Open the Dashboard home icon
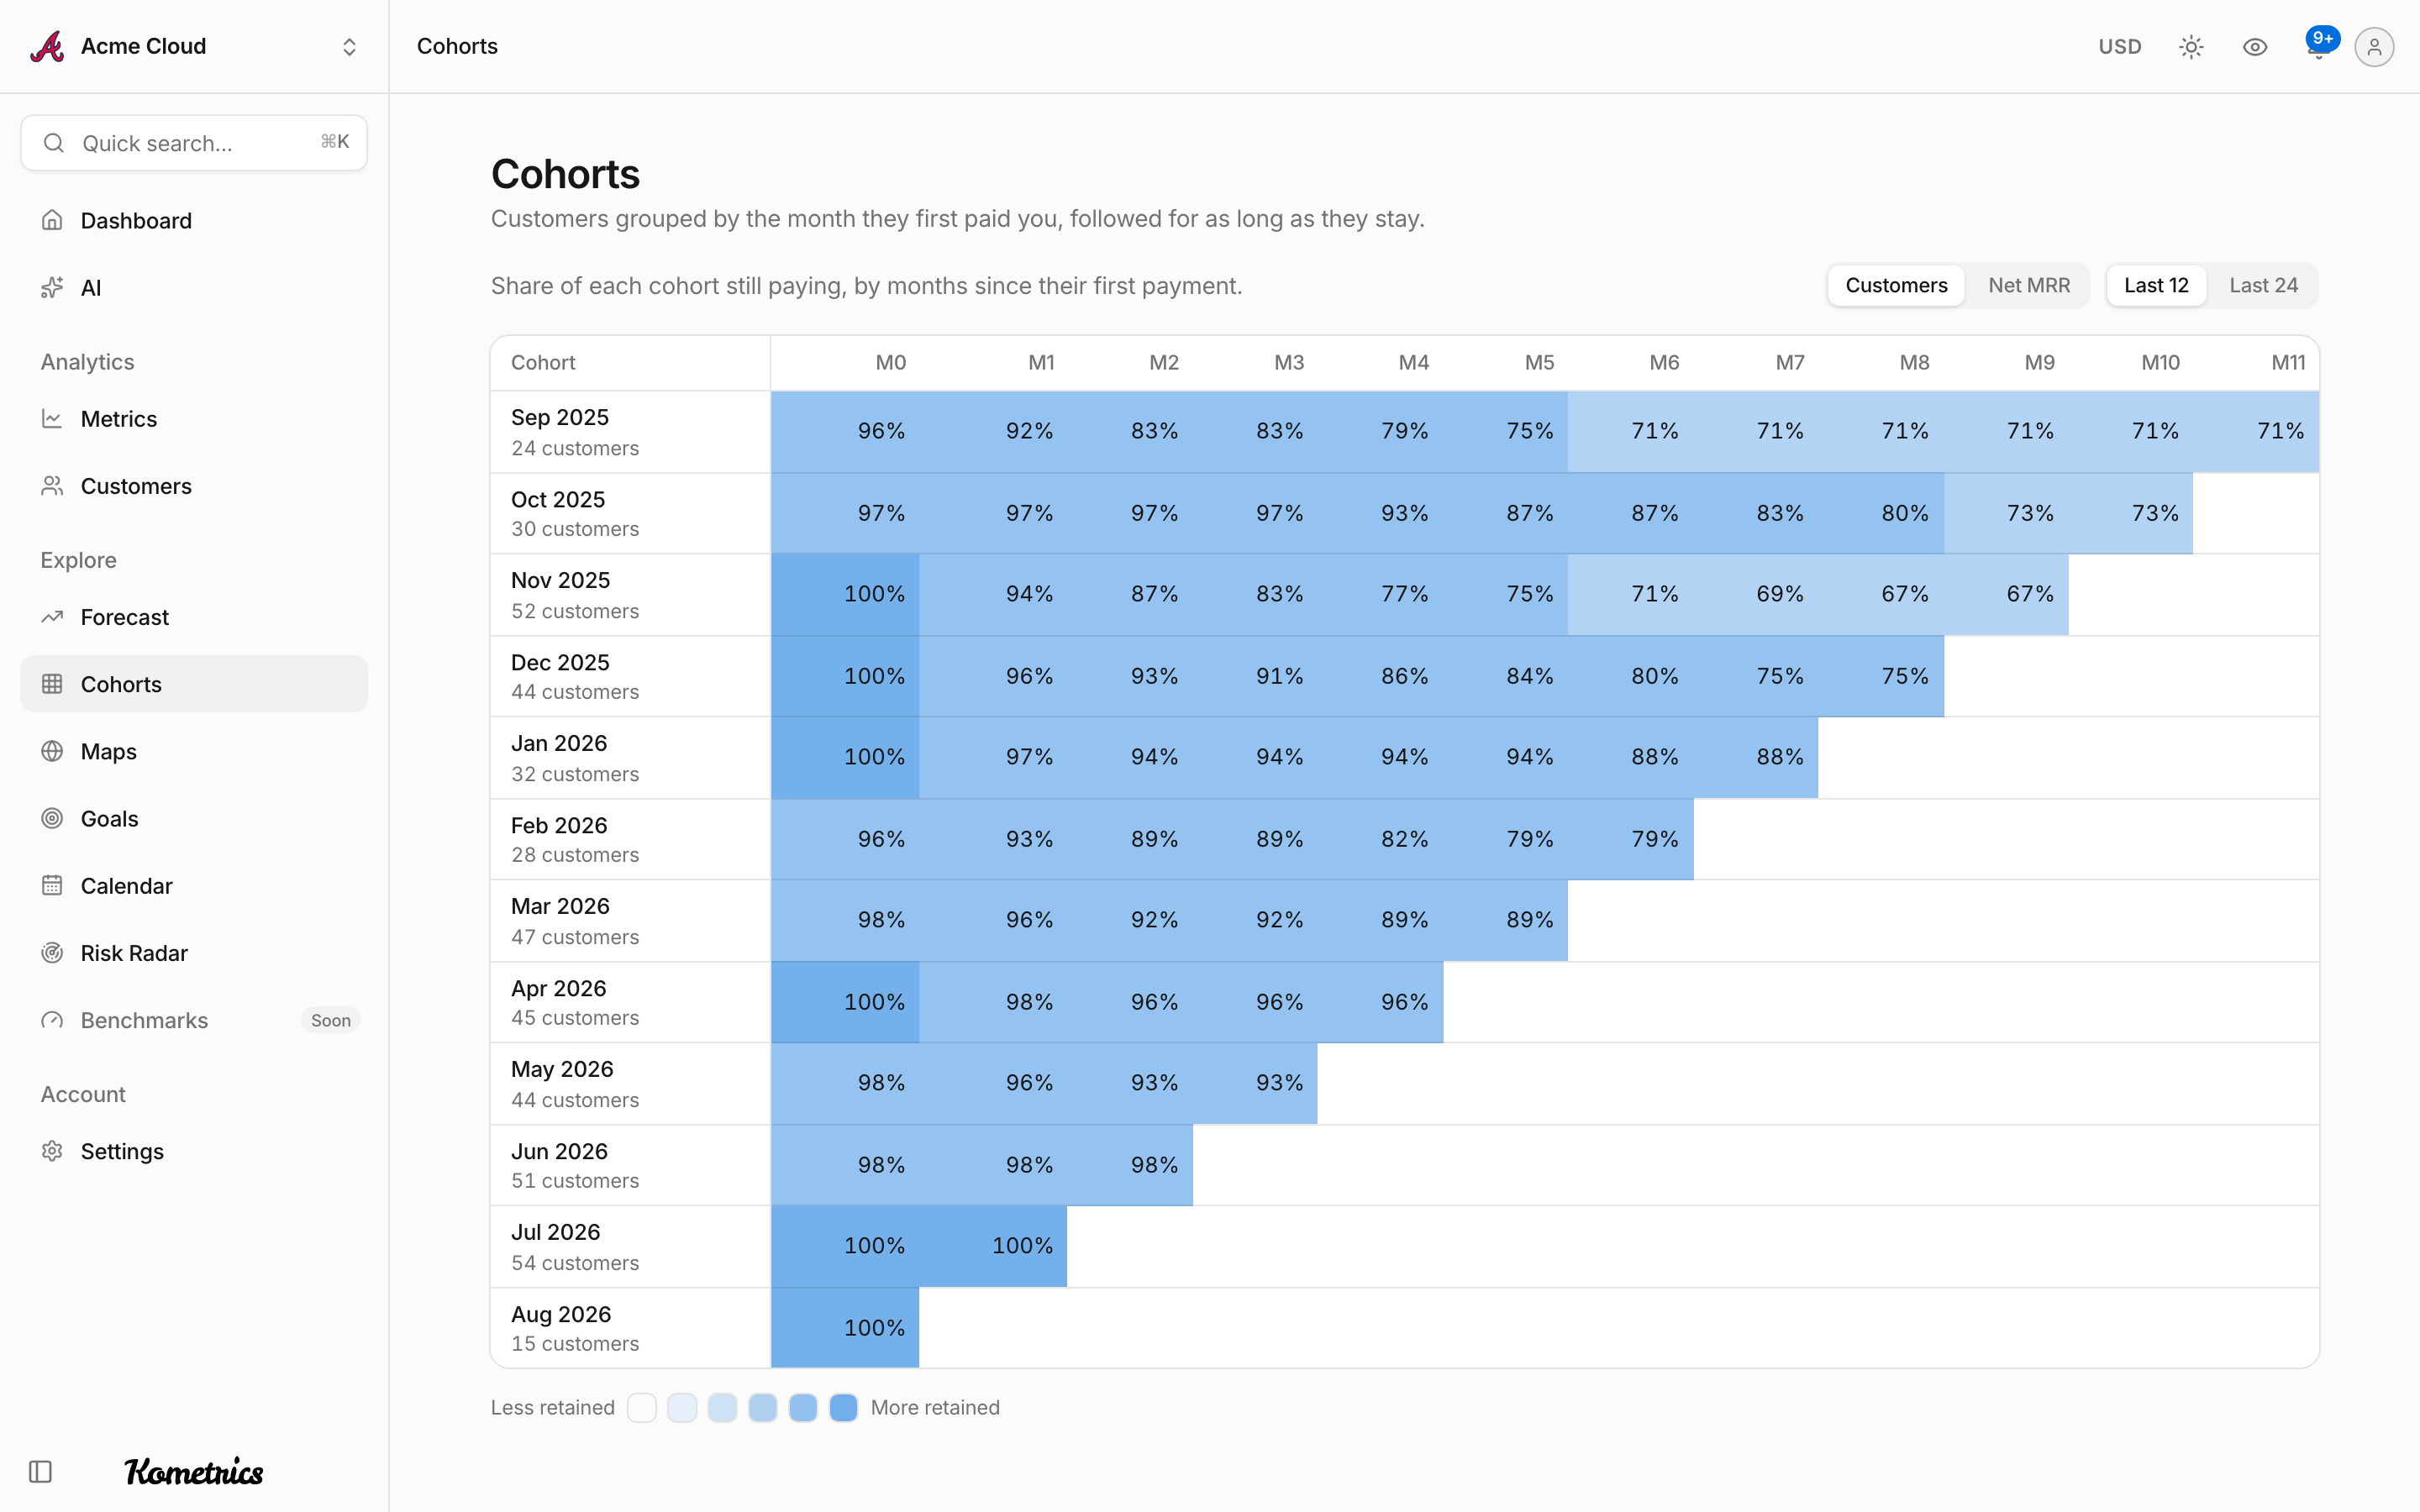This screenshot has width=2420, height=1512. (x=52, y=220)
